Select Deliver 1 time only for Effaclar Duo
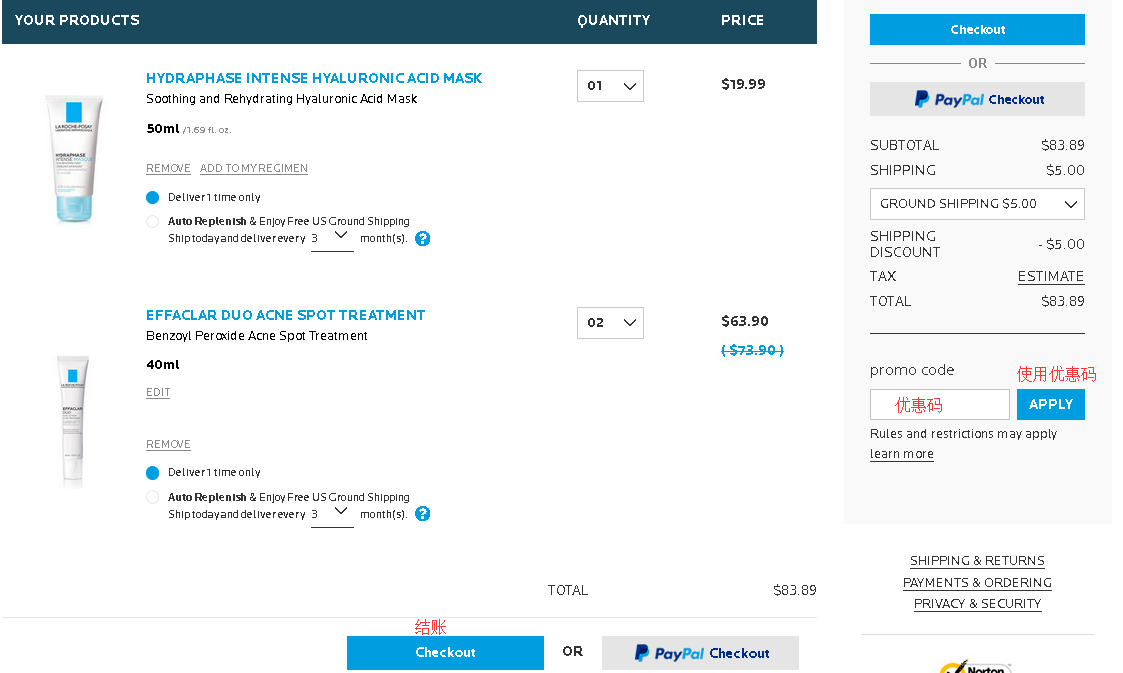The image size is (1123, 673). [x=153, y=473]
